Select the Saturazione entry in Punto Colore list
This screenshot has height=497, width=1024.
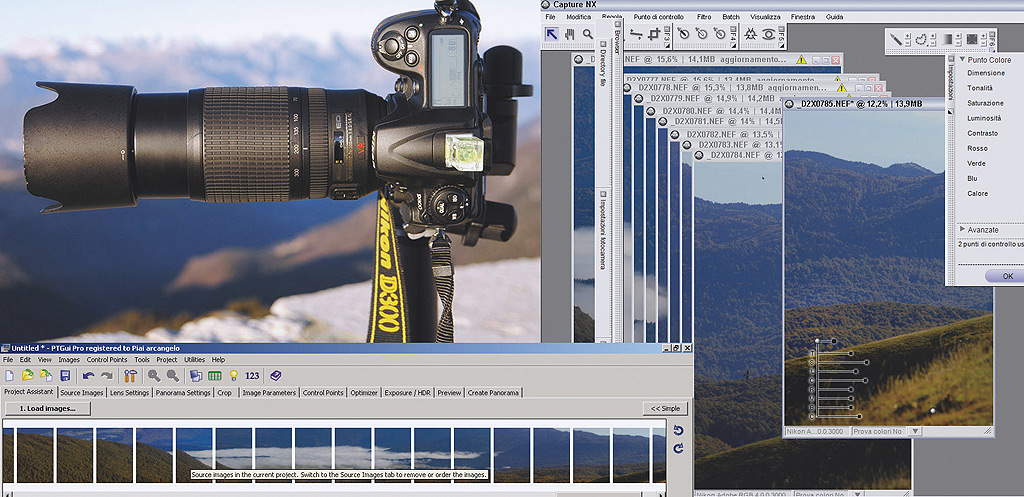[985, 103]
